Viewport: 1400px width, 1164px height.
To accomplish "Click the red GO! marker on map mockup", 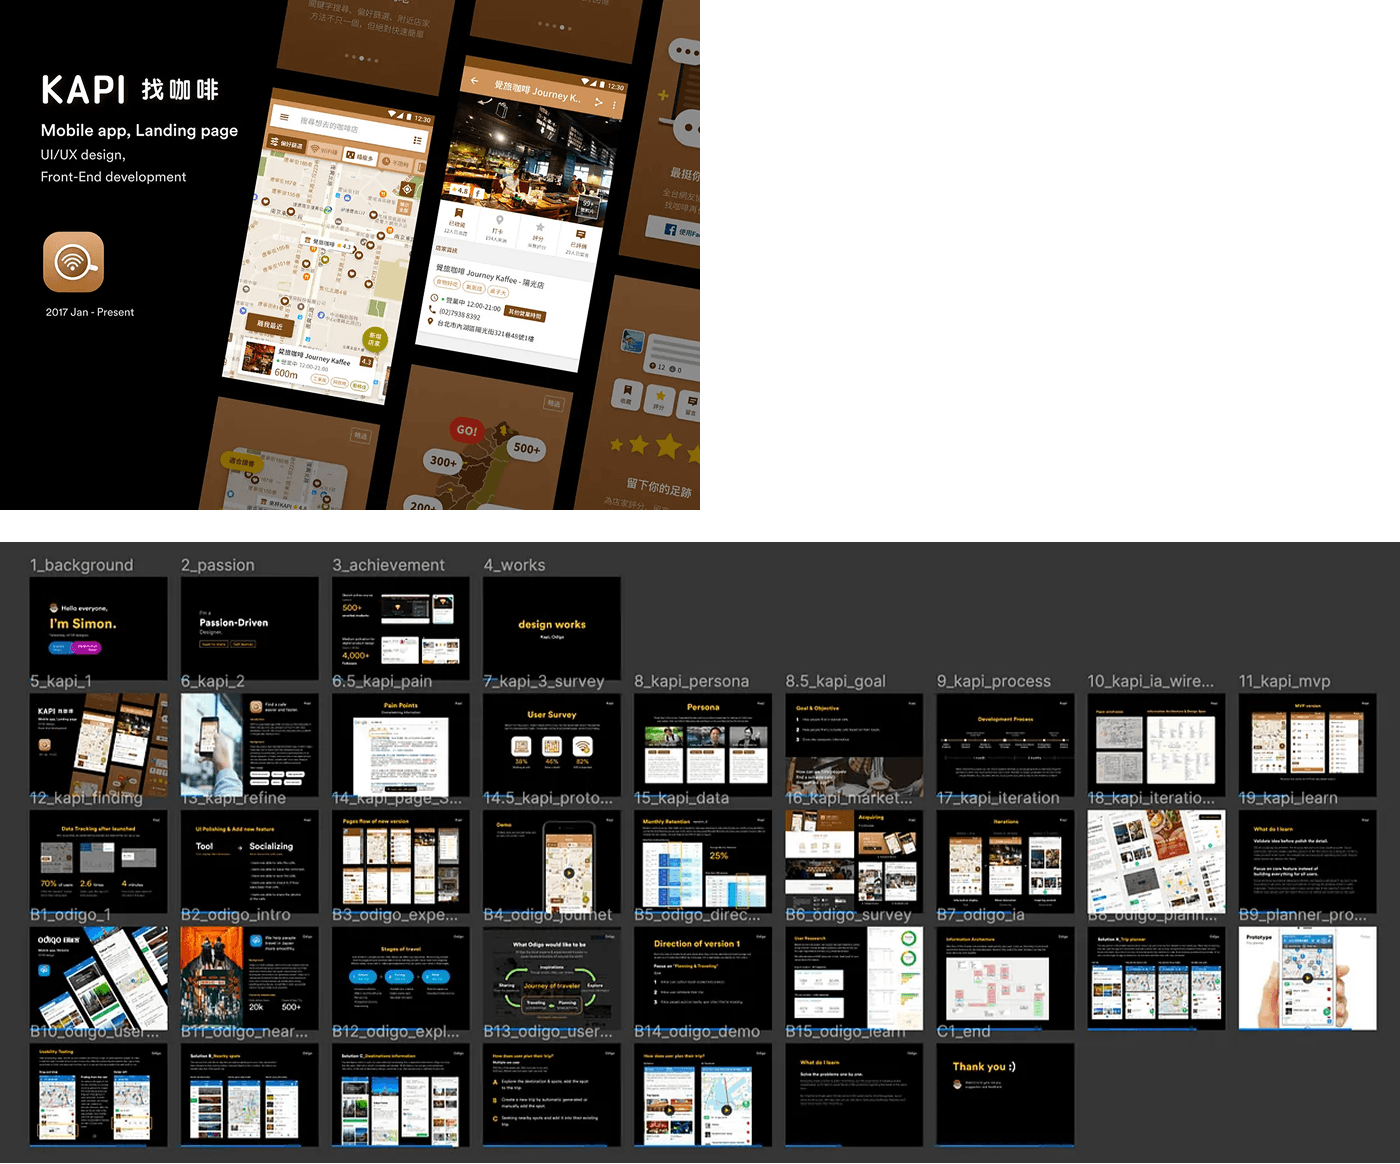I will tap(466, 430).
